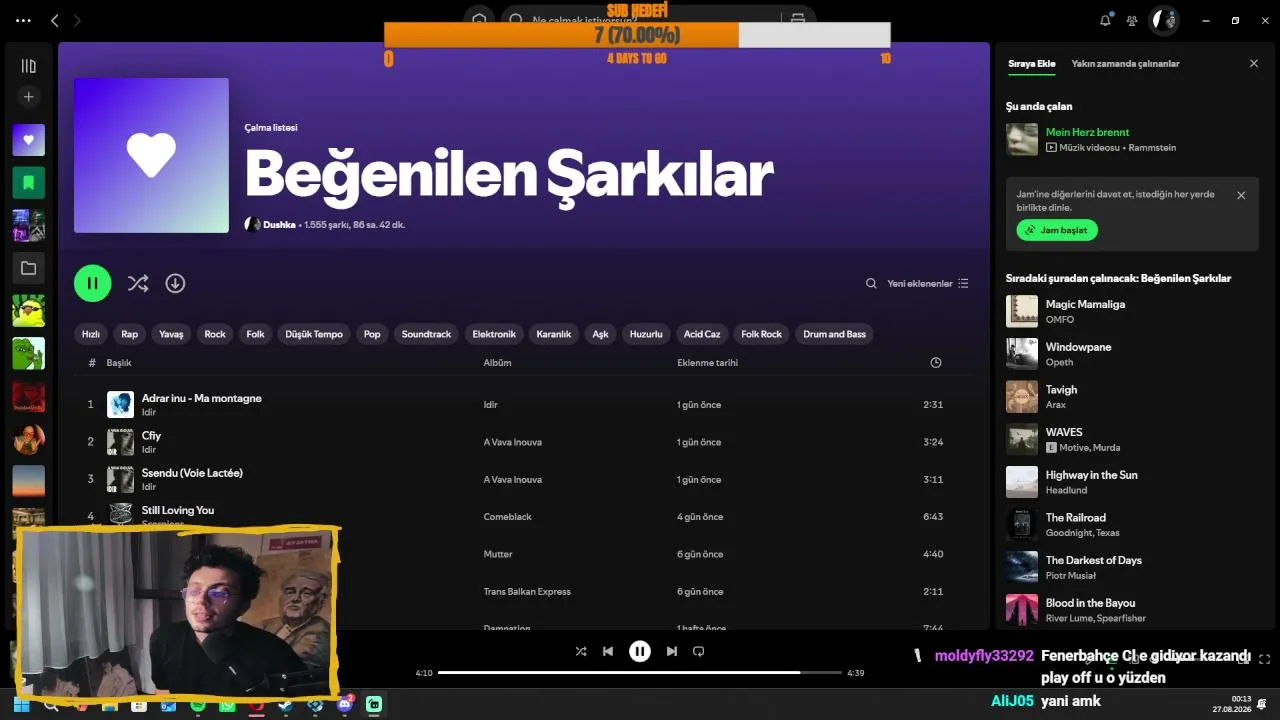Open the notifications bell

pos(1105,20)
